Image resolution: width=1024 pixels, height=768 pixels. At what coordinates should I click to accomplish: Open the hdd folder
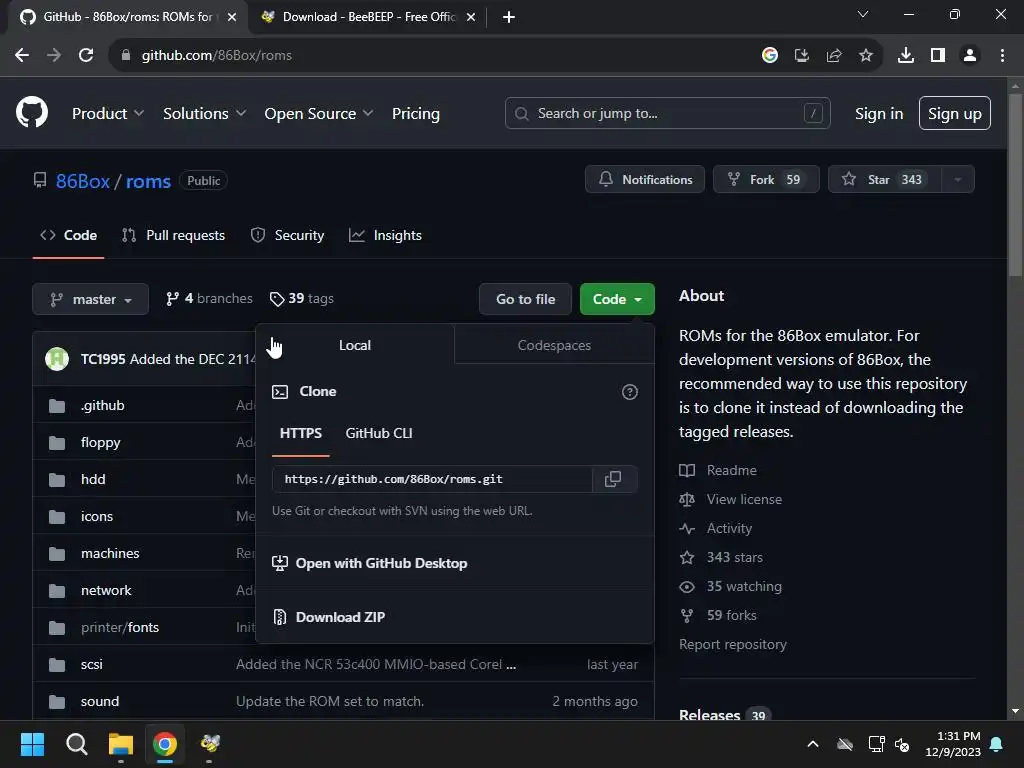(93, 479)
